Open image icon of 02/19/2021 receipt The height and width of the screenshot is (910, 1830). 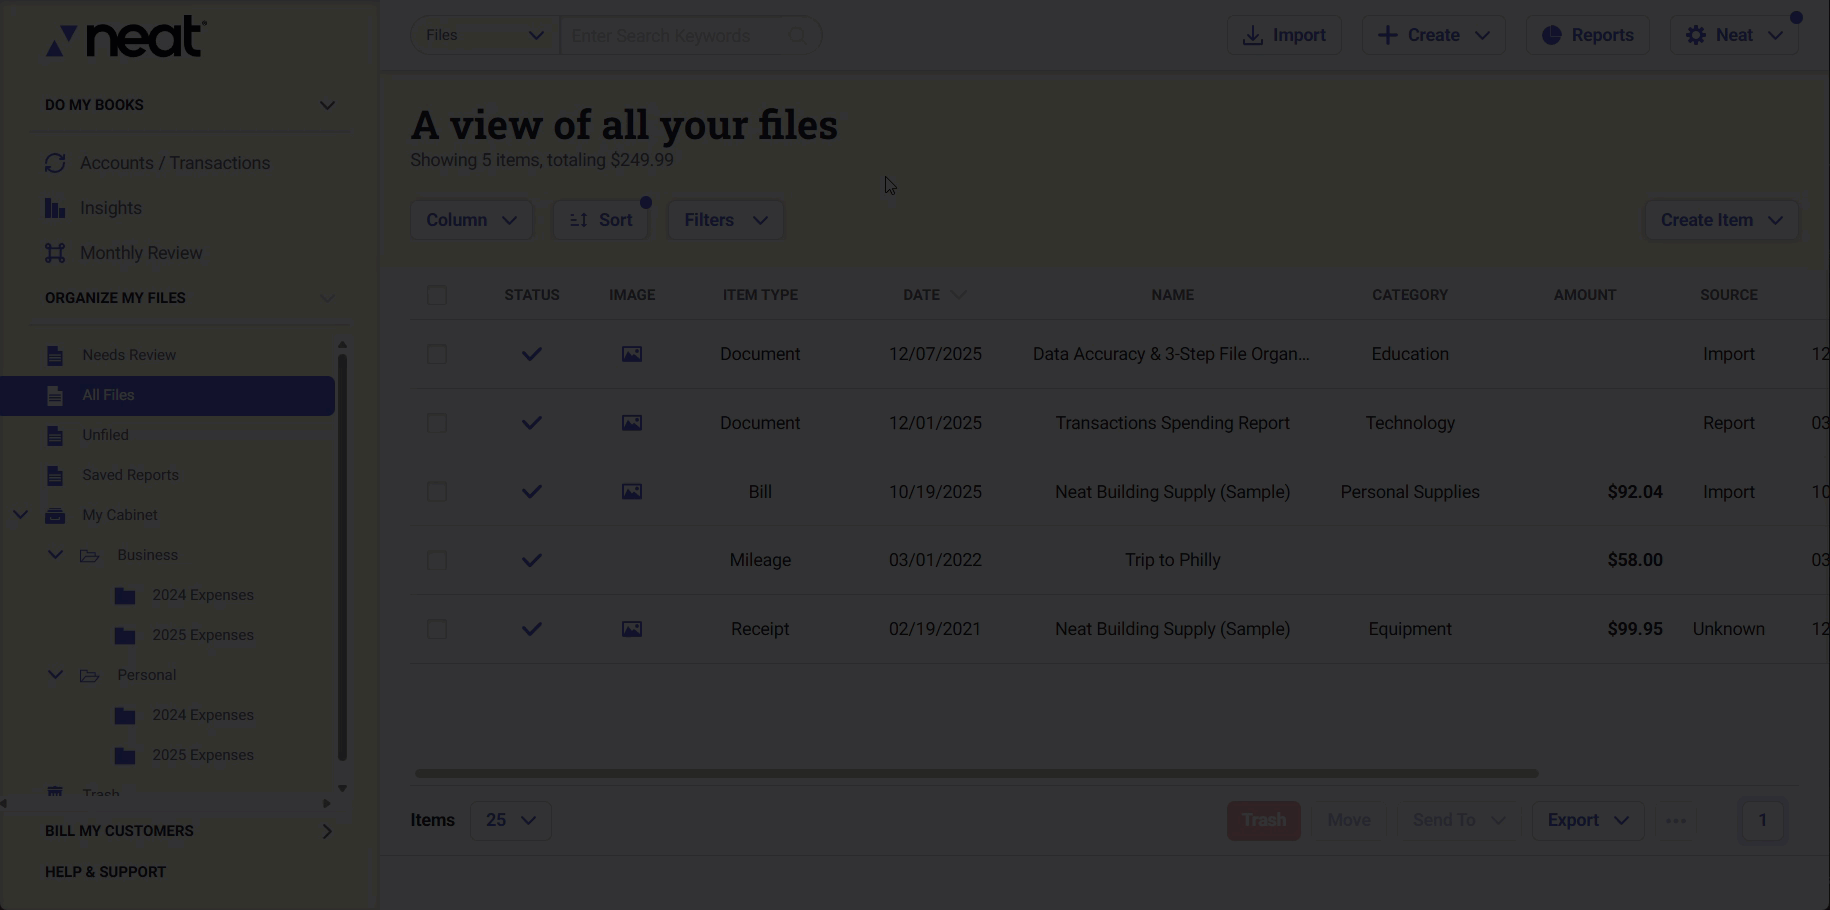(632, 629)
